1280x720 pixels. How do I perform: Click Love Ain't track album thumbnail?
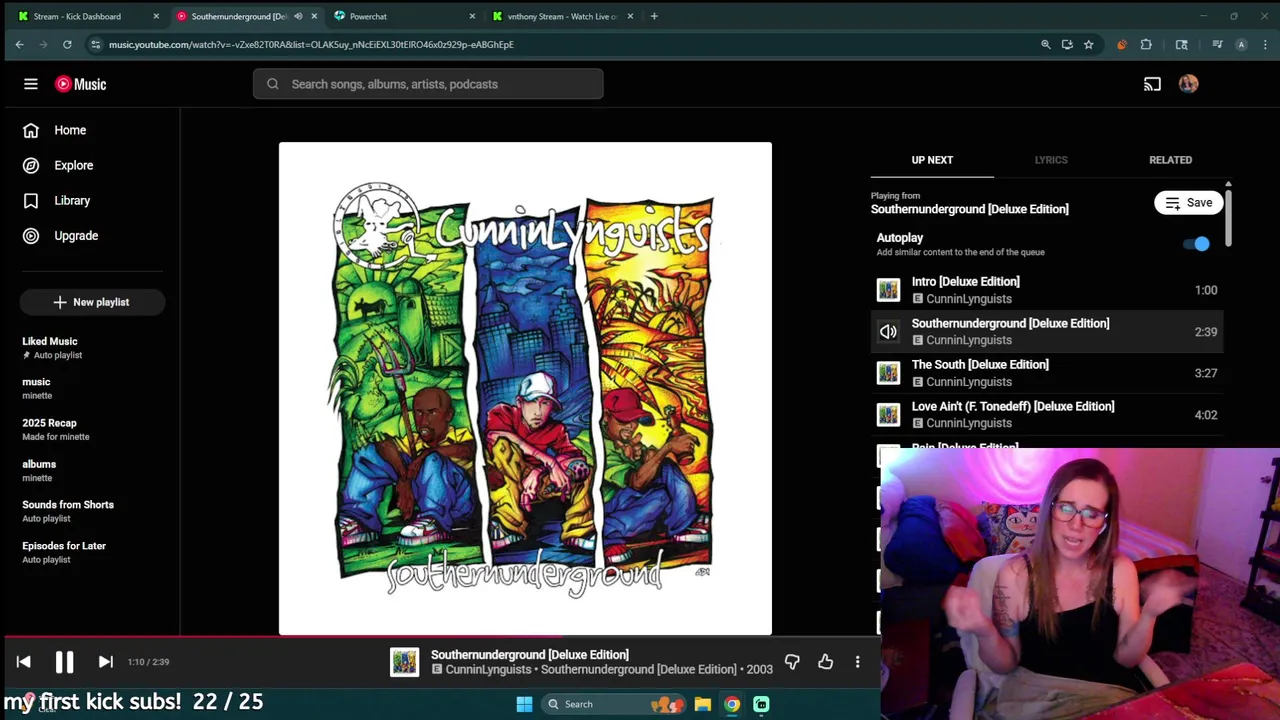point(888,415)
